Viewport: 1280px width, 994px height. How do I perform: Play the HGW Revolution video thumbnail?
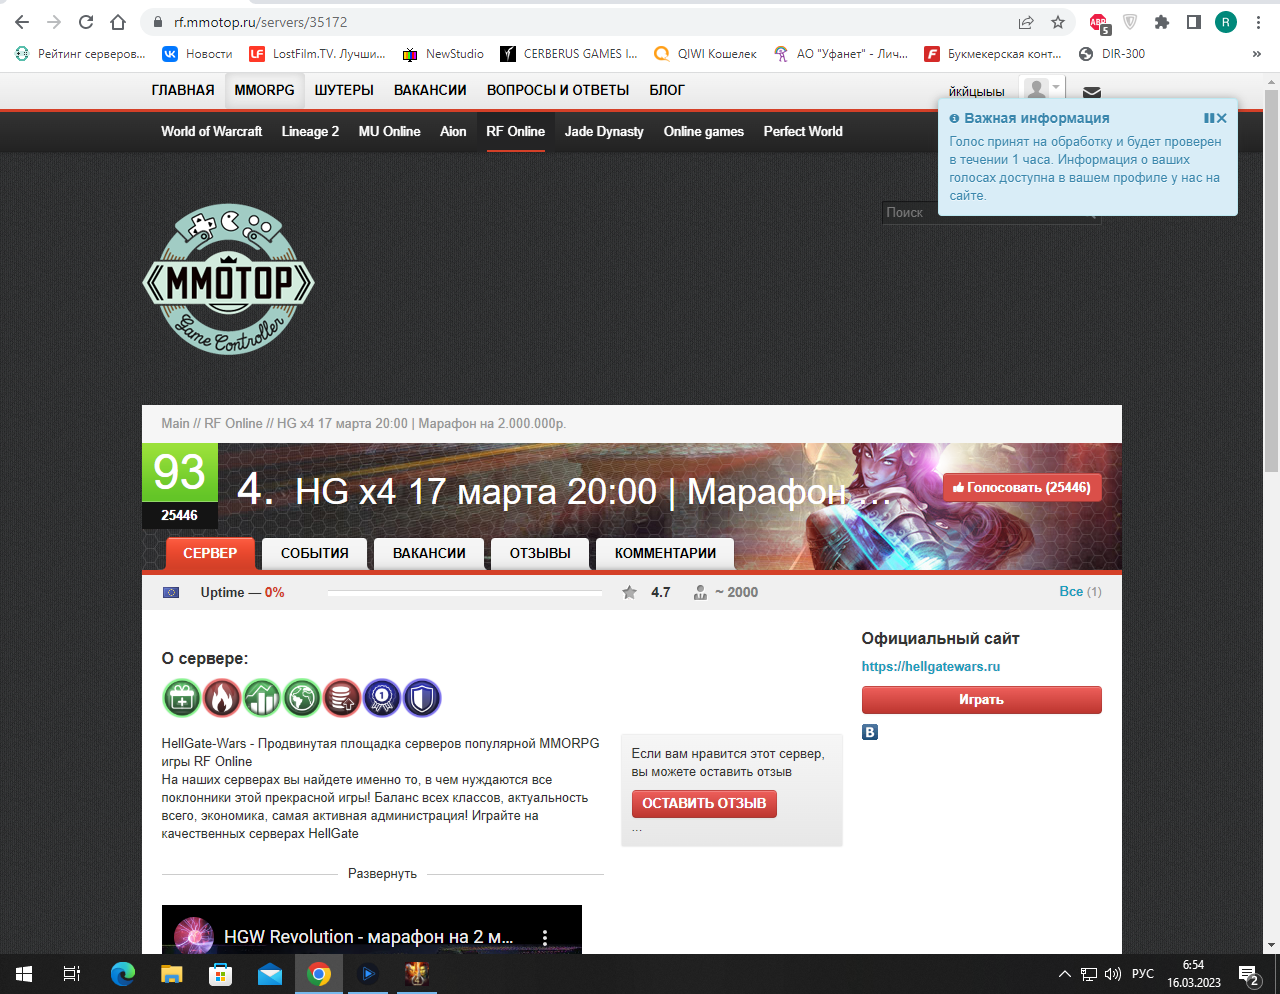[x=372, y=930]
